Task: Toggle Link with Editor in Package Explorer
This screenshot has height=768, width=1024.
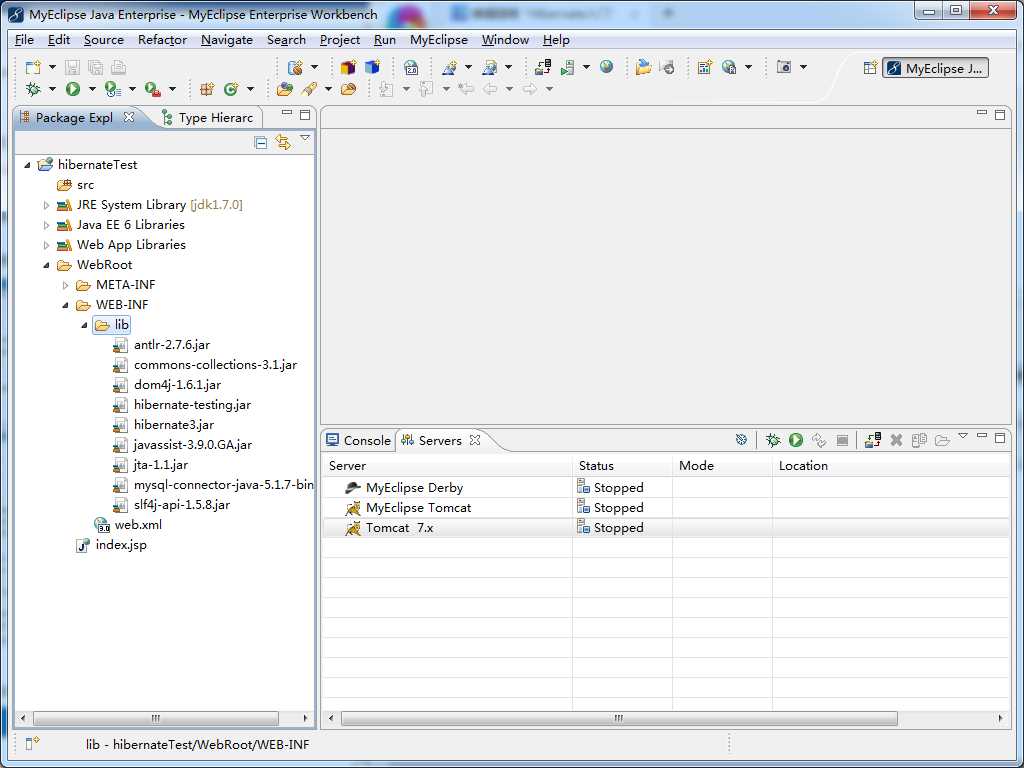Action: point(283,142)
